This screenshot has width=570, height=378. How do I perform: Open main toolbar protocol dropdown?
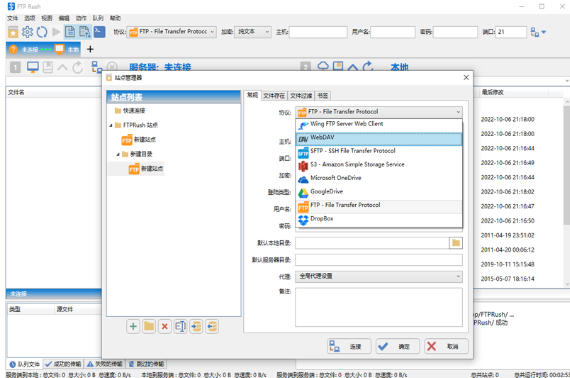pos(172,32)
